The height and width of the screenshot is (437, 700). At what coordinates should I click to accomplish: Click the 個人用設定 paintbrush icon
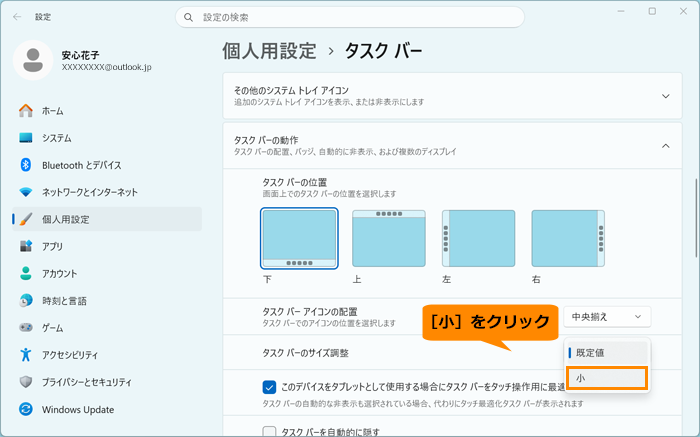[26, 219]
